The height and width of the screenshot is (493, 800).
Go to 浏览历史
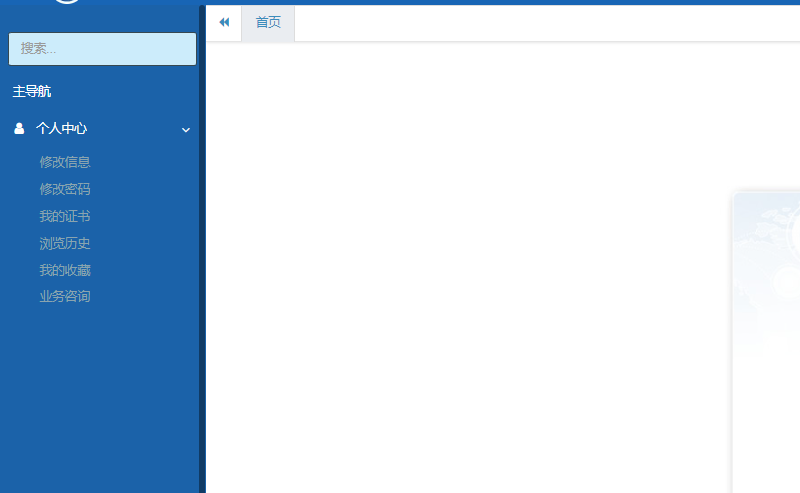[65, 243]
